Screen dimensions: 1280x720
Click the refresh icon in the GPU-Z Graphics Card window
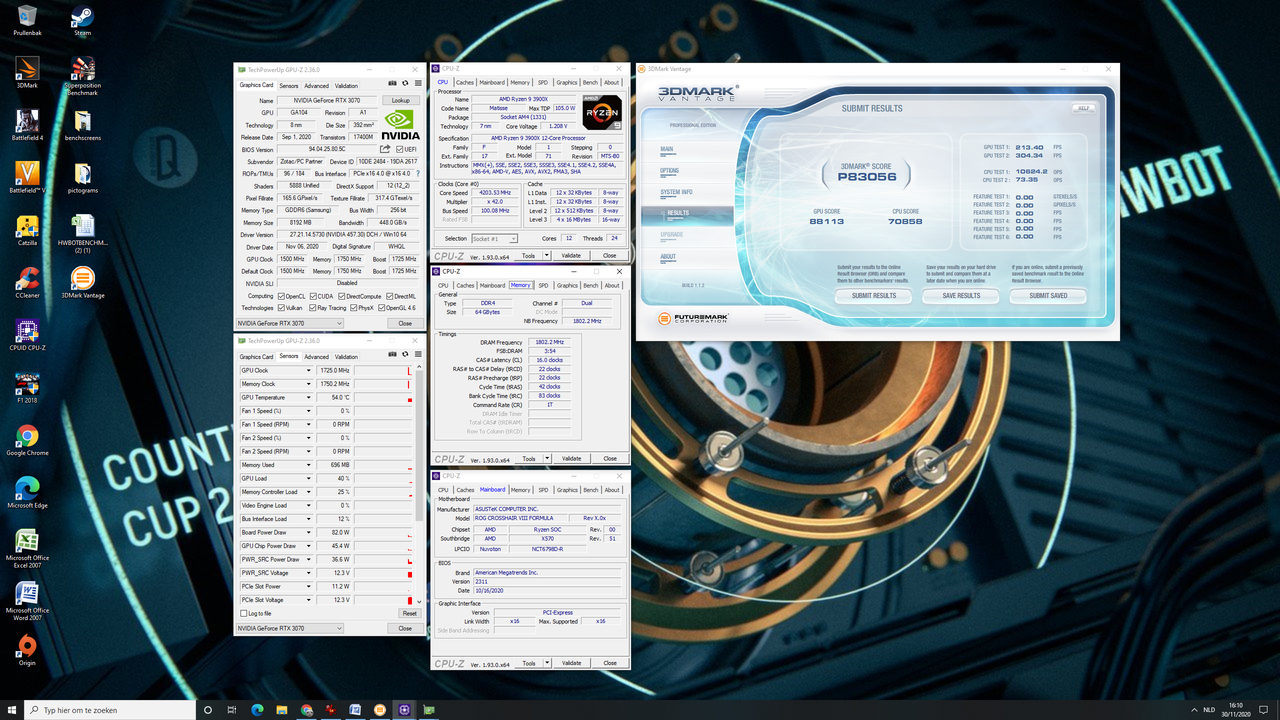tap(404, 85)
